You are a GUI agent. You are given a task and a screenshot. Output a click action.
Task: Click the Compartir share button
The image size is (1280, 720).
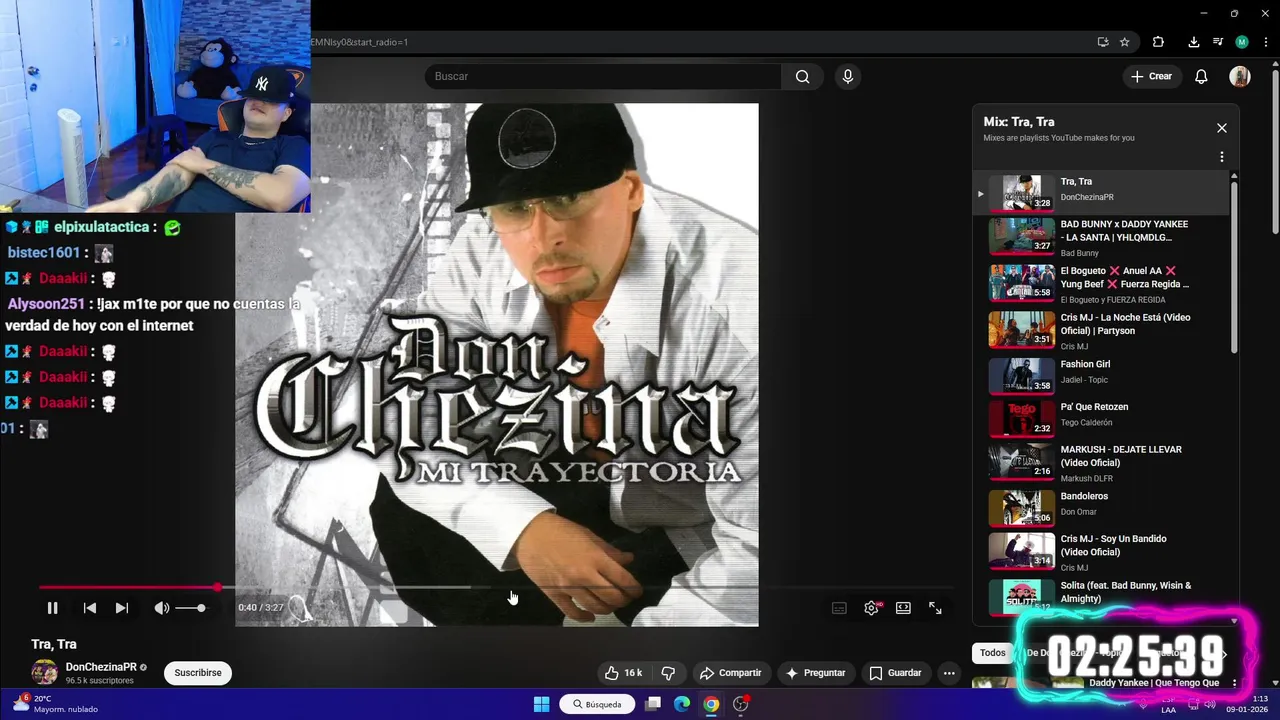click(x=731, y=673)
